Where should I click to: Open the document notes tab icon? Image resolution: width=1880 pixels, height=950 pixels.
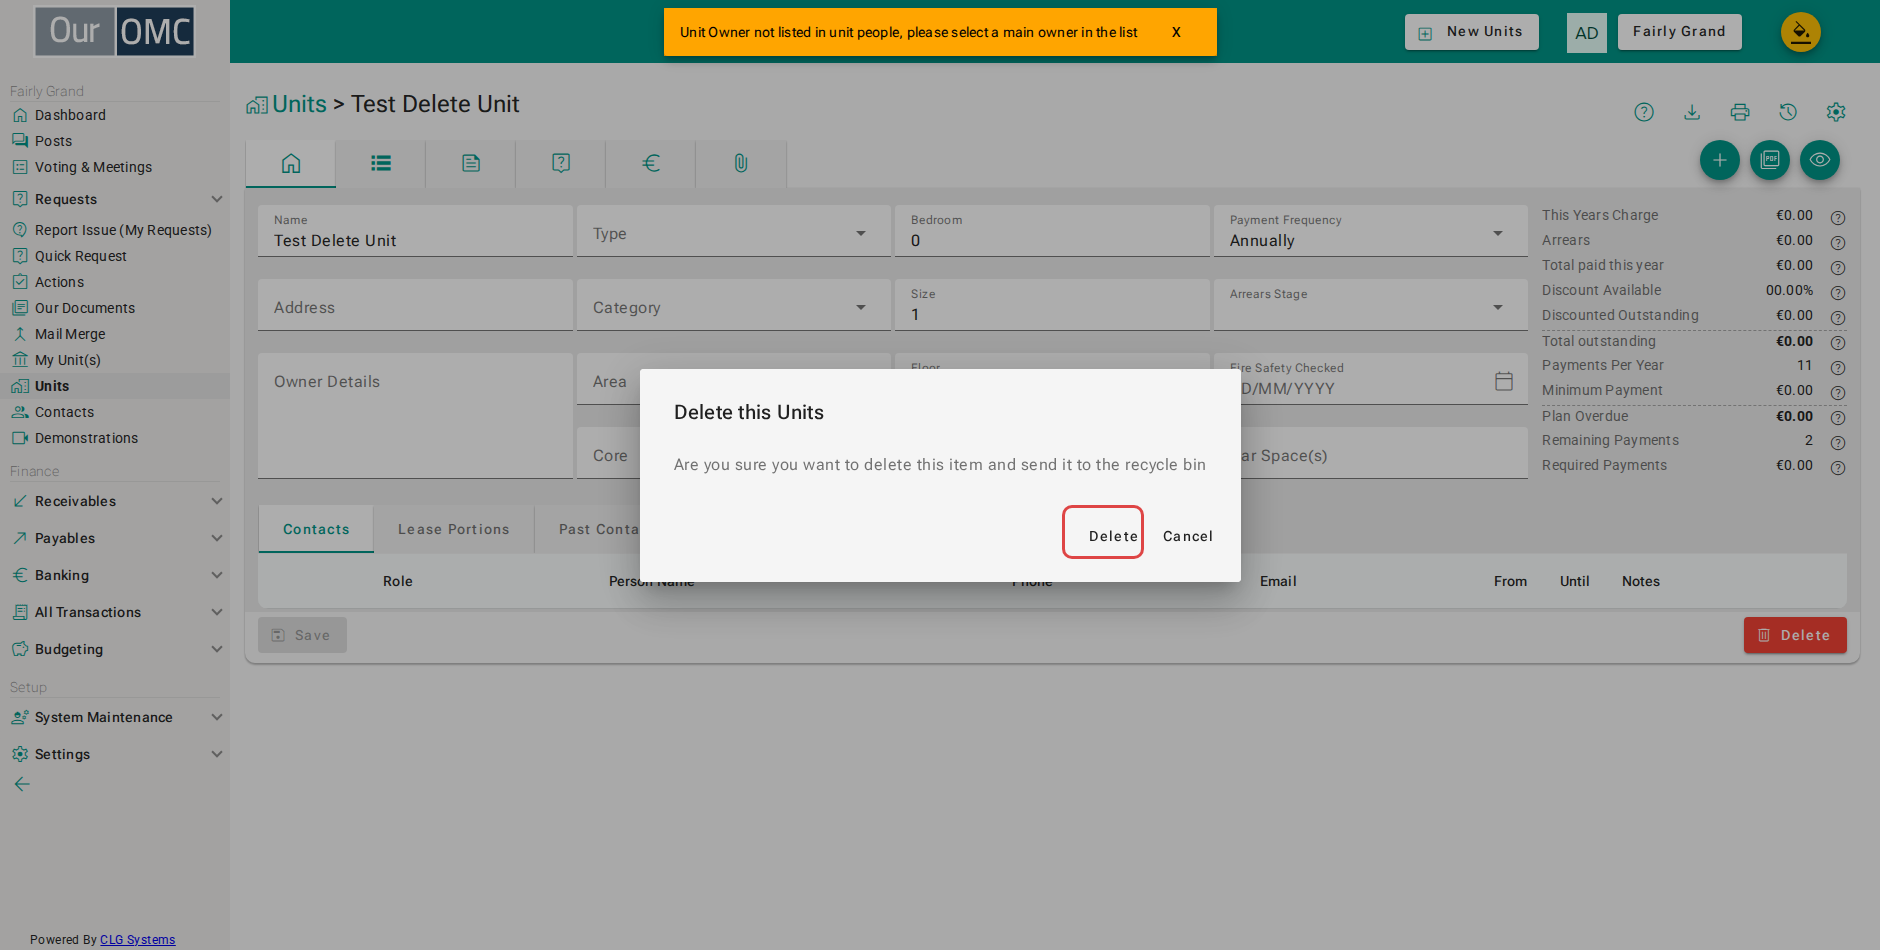pos(471,163)
